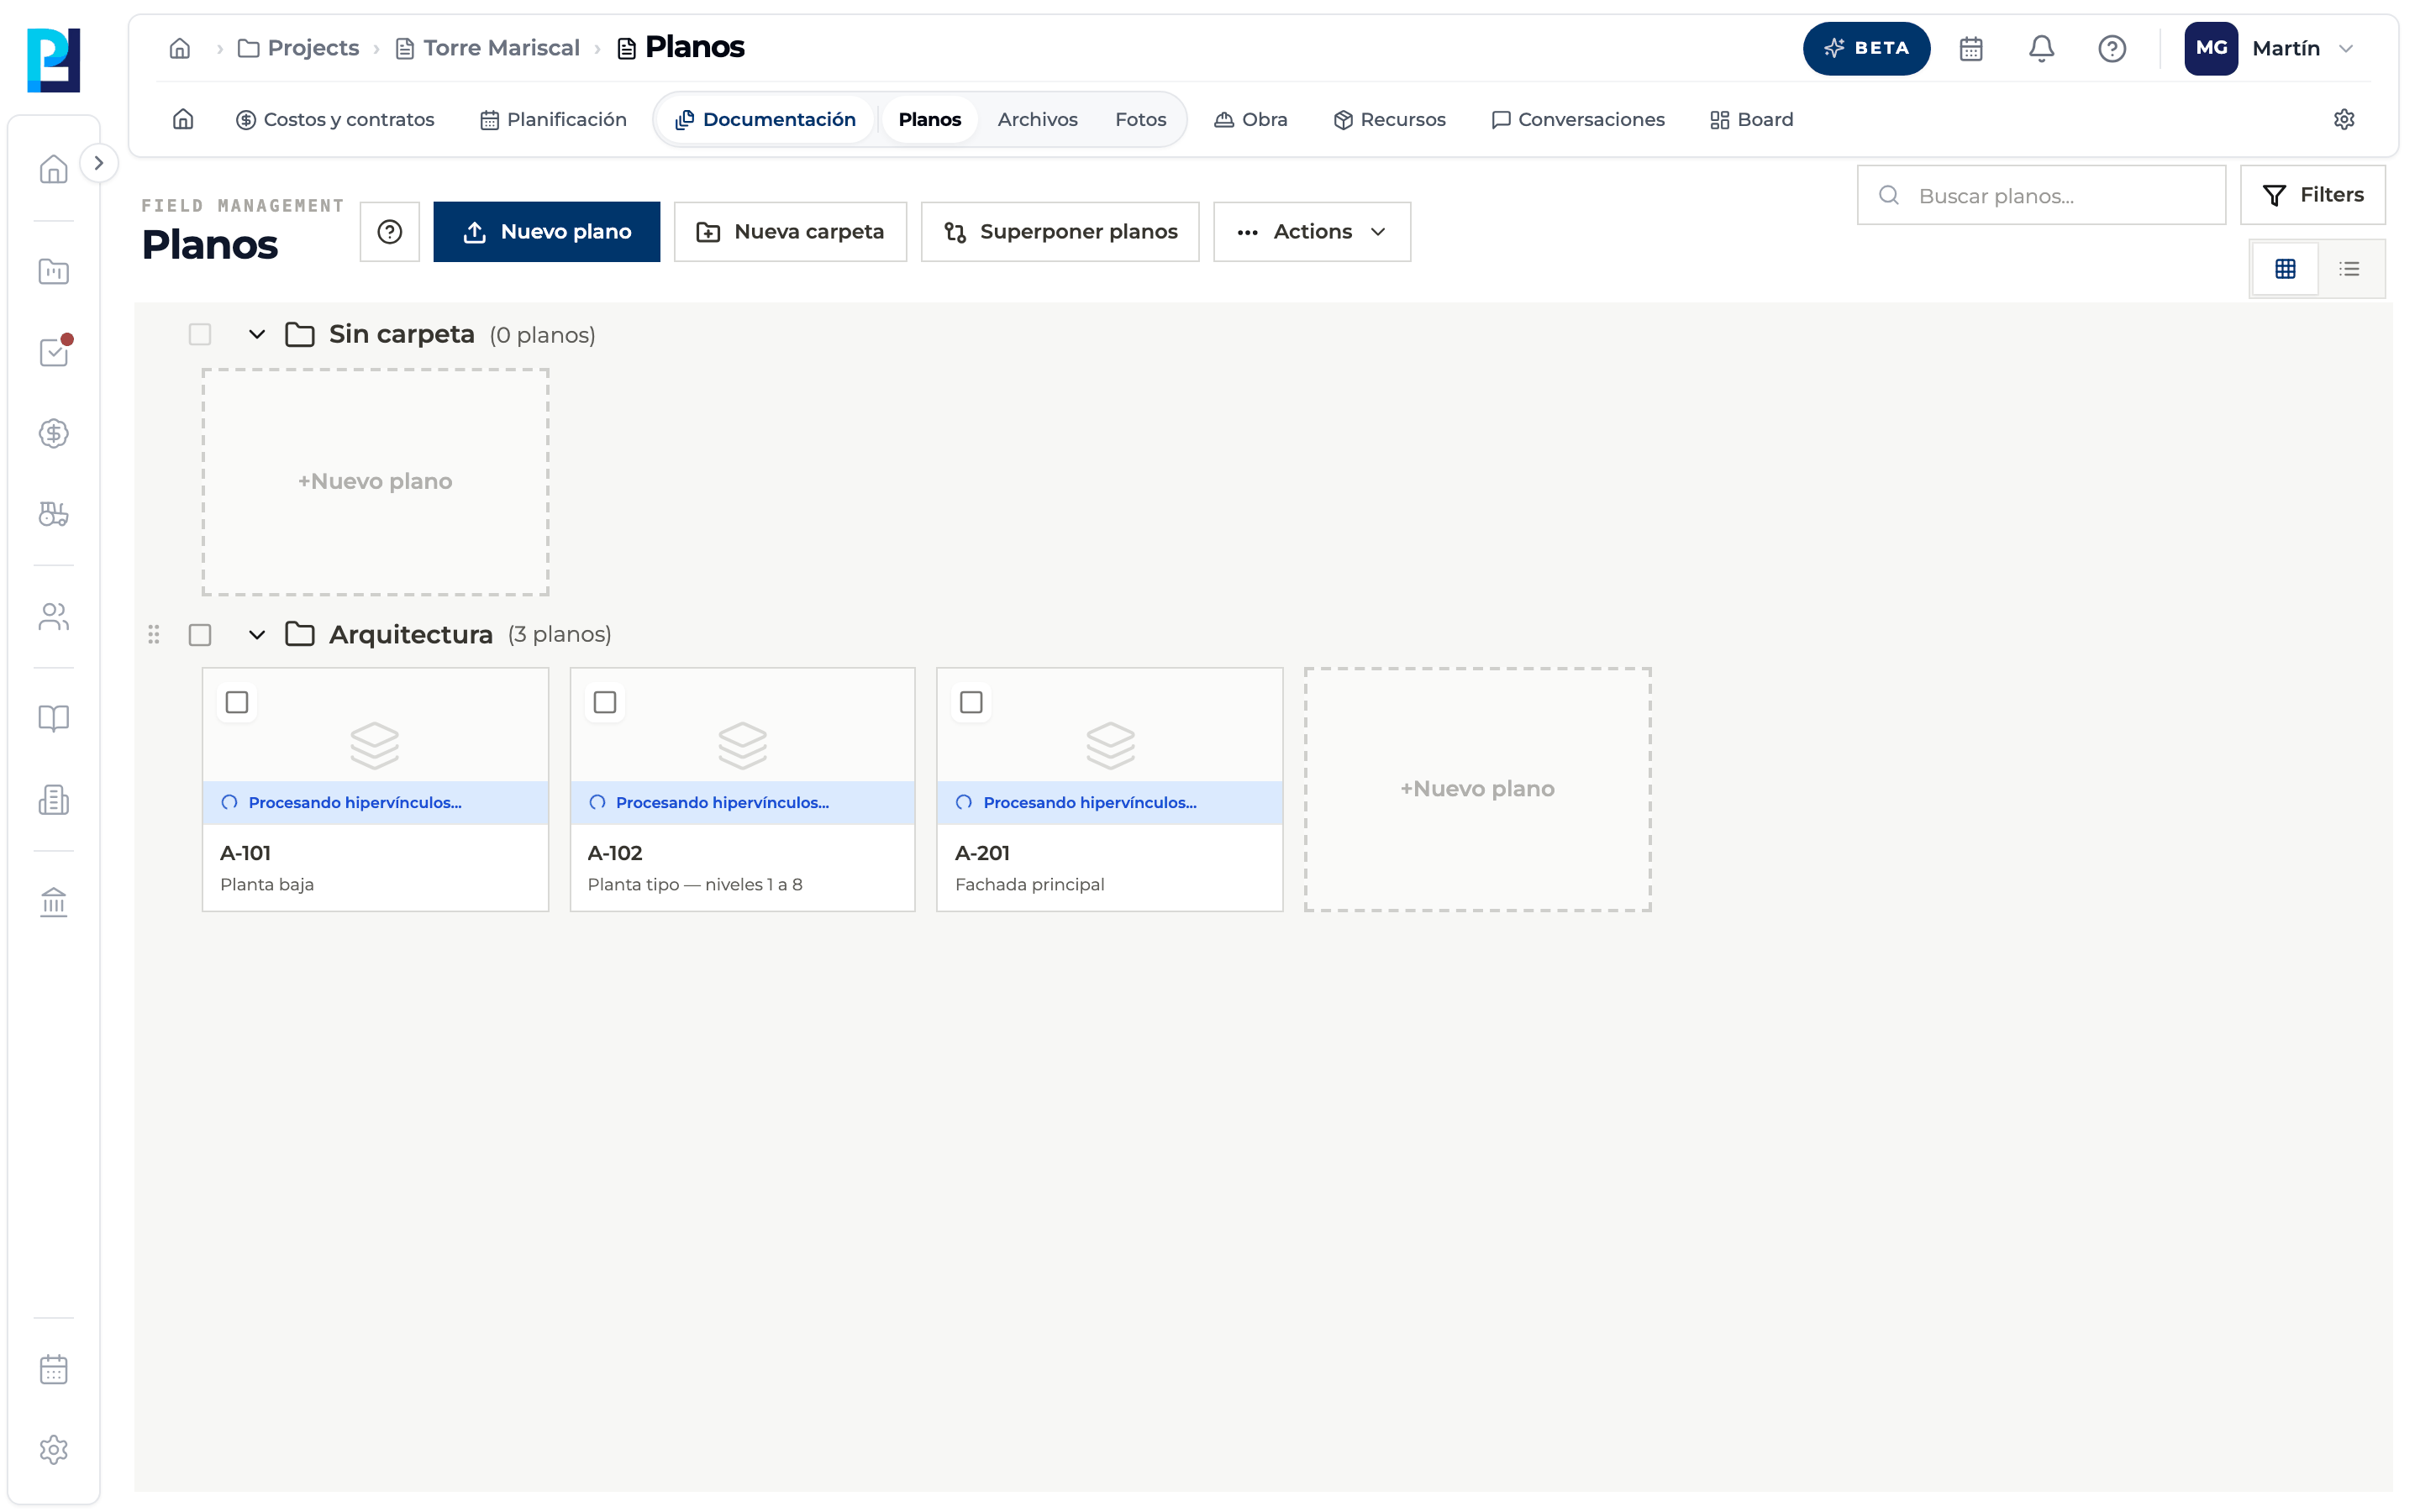The image size is (2420, 1512).
Task: Check the A-102 plan card
Action: (x=605, y=702)
